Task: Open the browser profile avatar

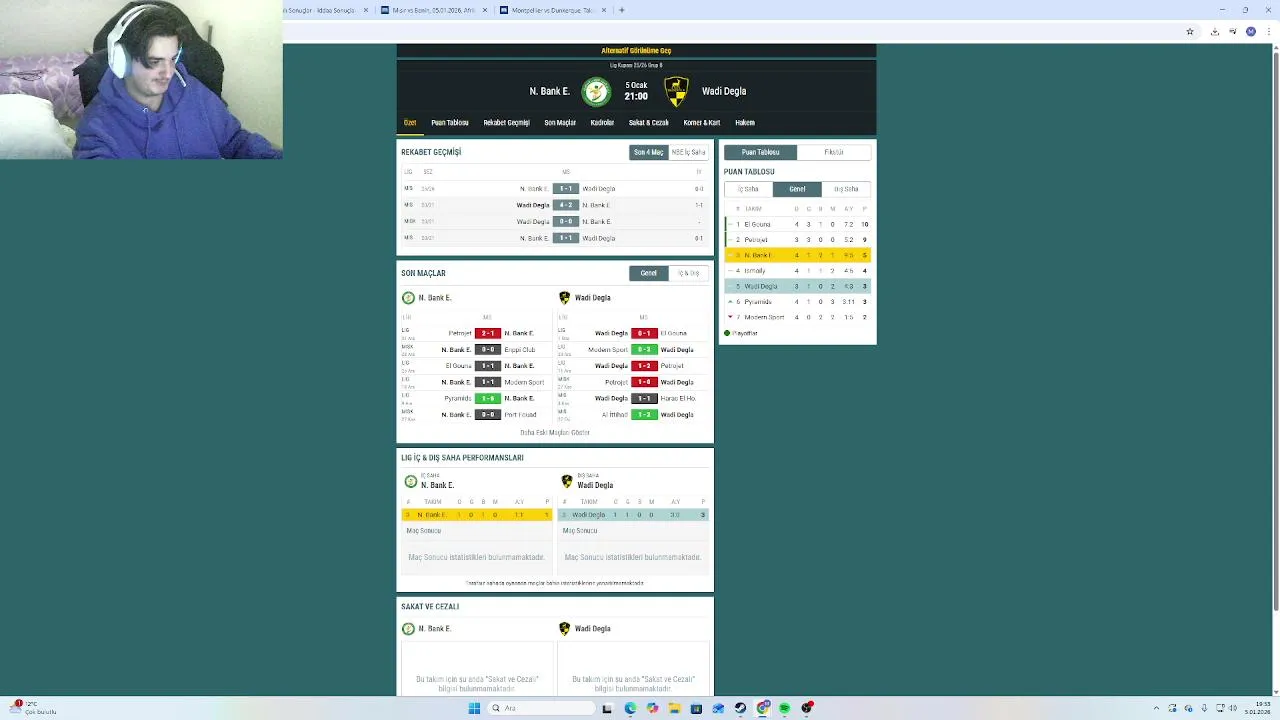Action: pyautogui.click(x=1250, y=32)
